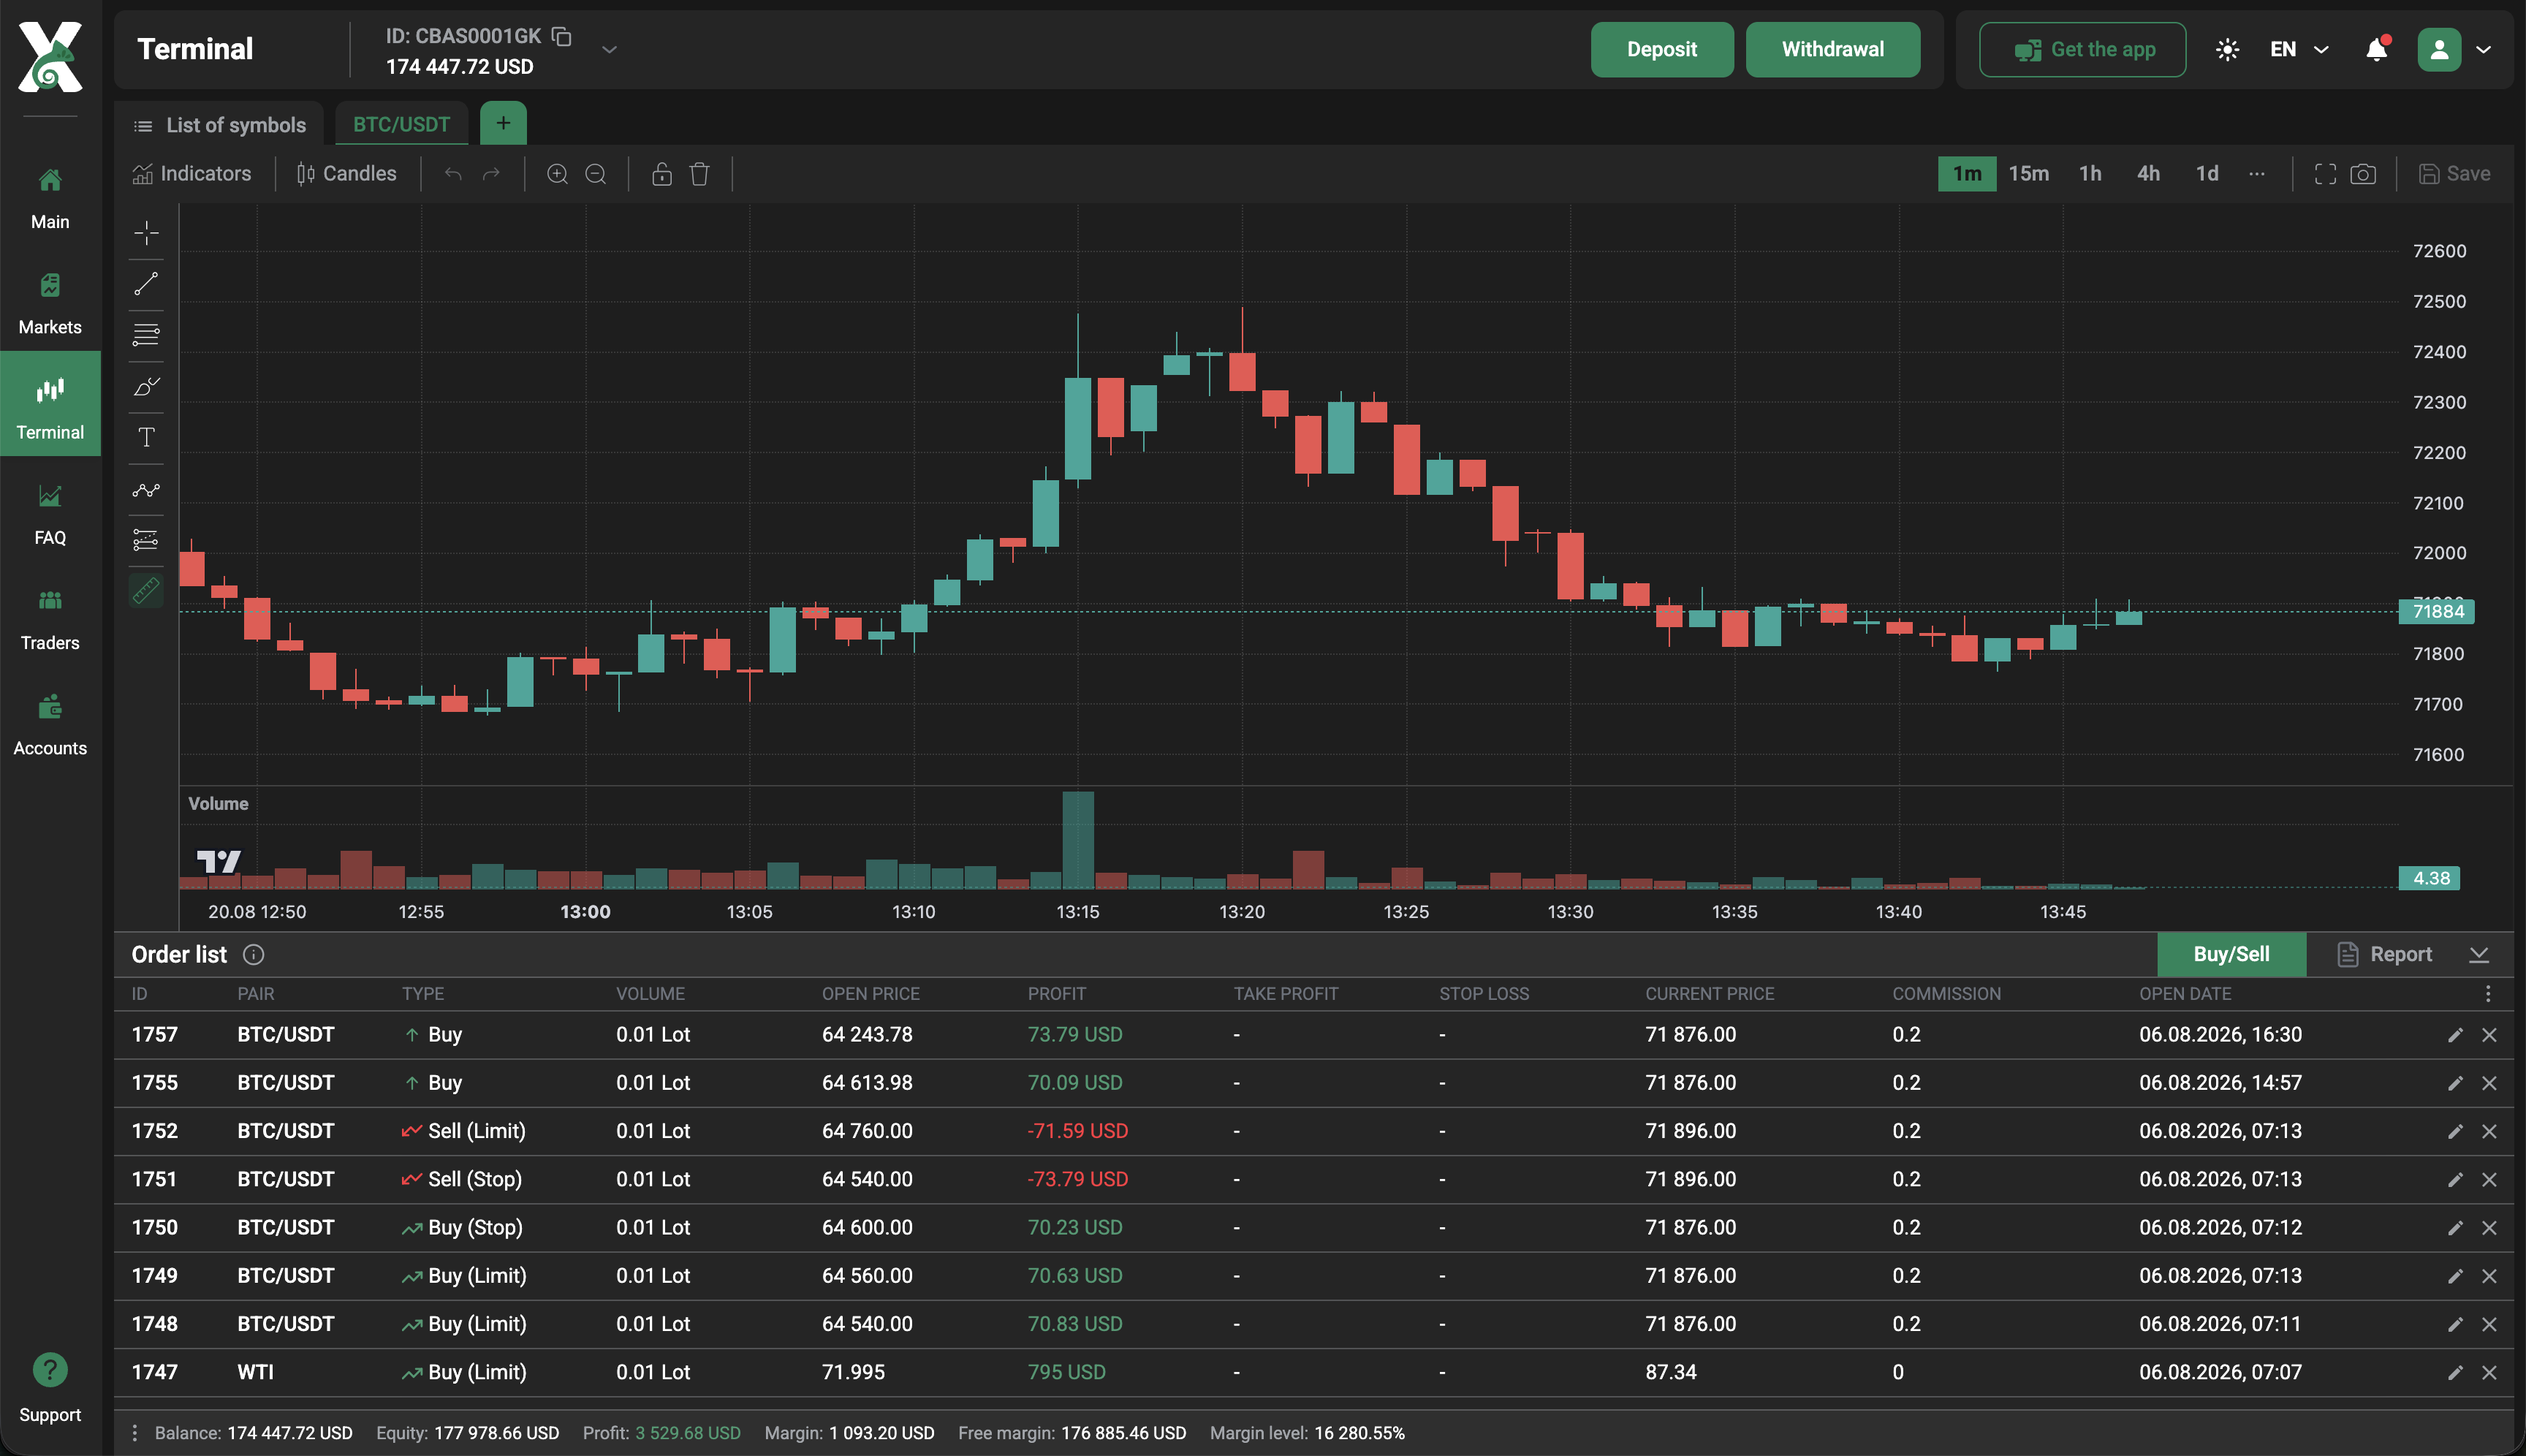Open the EN language dropdown

[2299, 49]
